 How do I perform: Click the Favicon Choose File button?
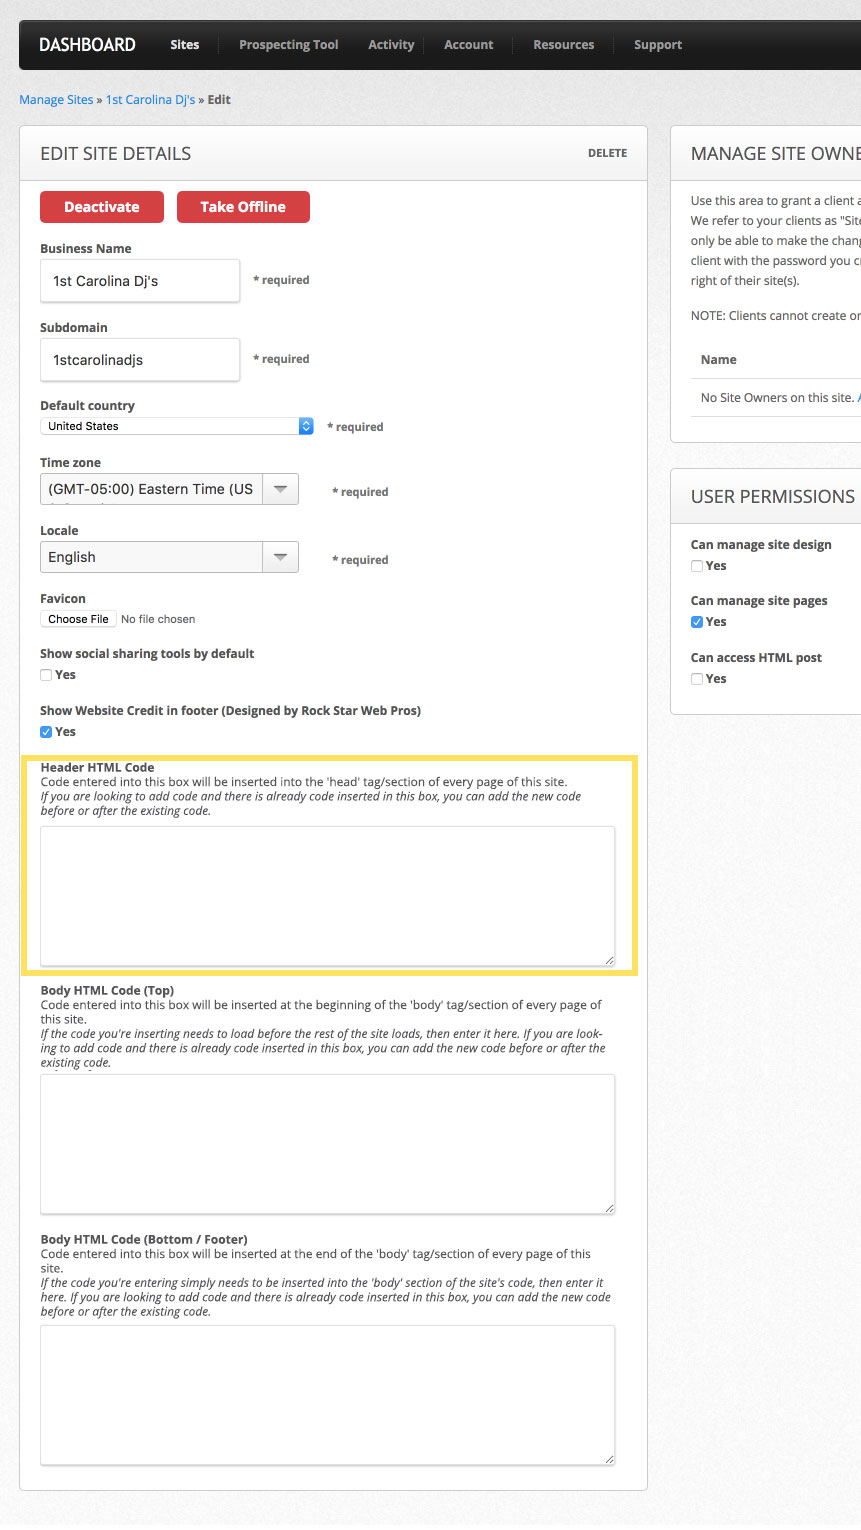(78, 619)
